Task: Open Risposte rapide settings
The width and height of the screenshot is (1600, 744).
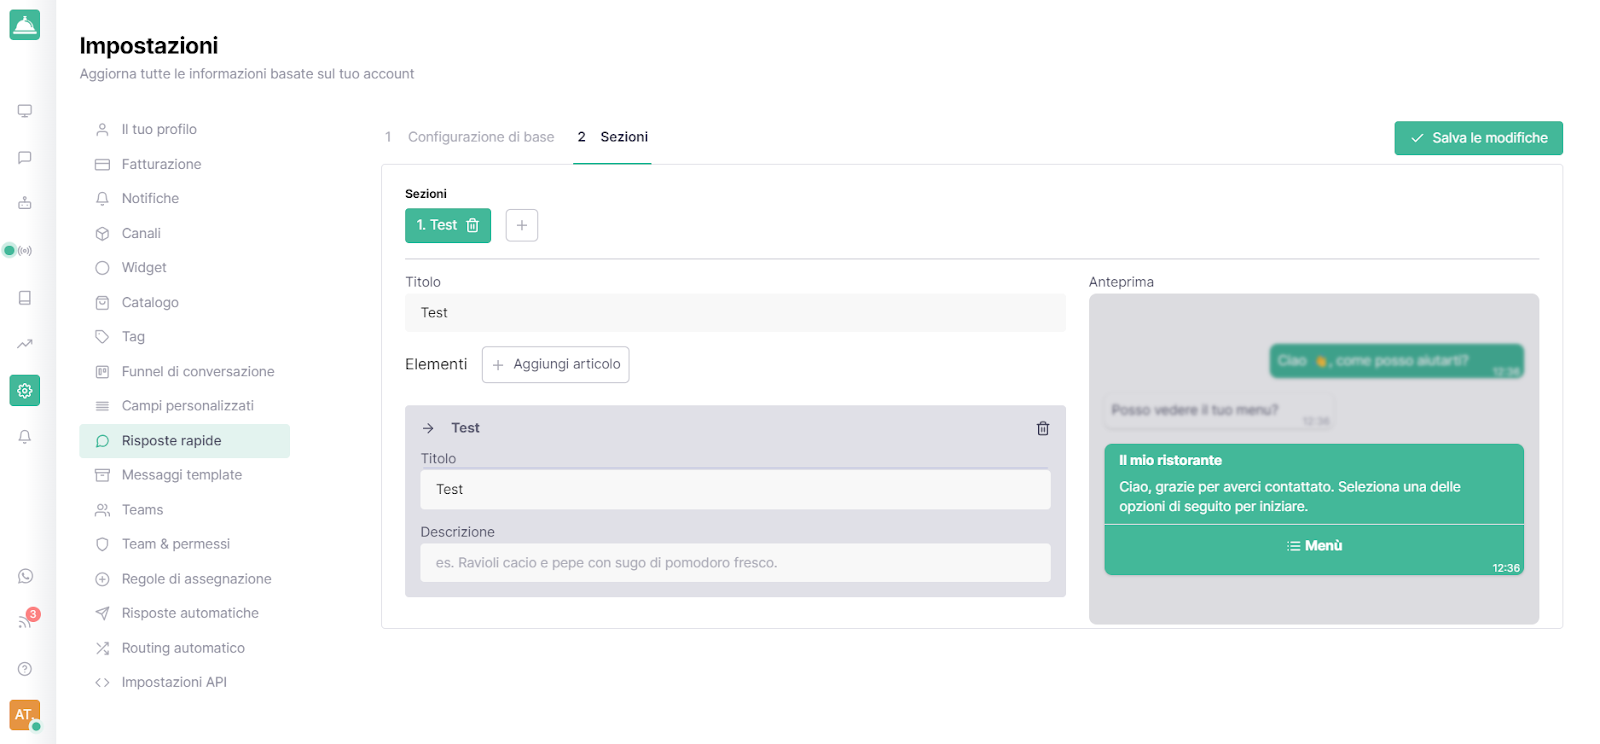Action: [185, 441]
